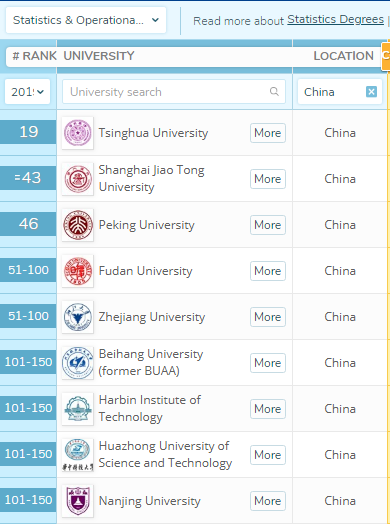The width and height of the screenshot is (390, 524).
Task: Click China location in Tsinghua row
Action: pos(340,133)
